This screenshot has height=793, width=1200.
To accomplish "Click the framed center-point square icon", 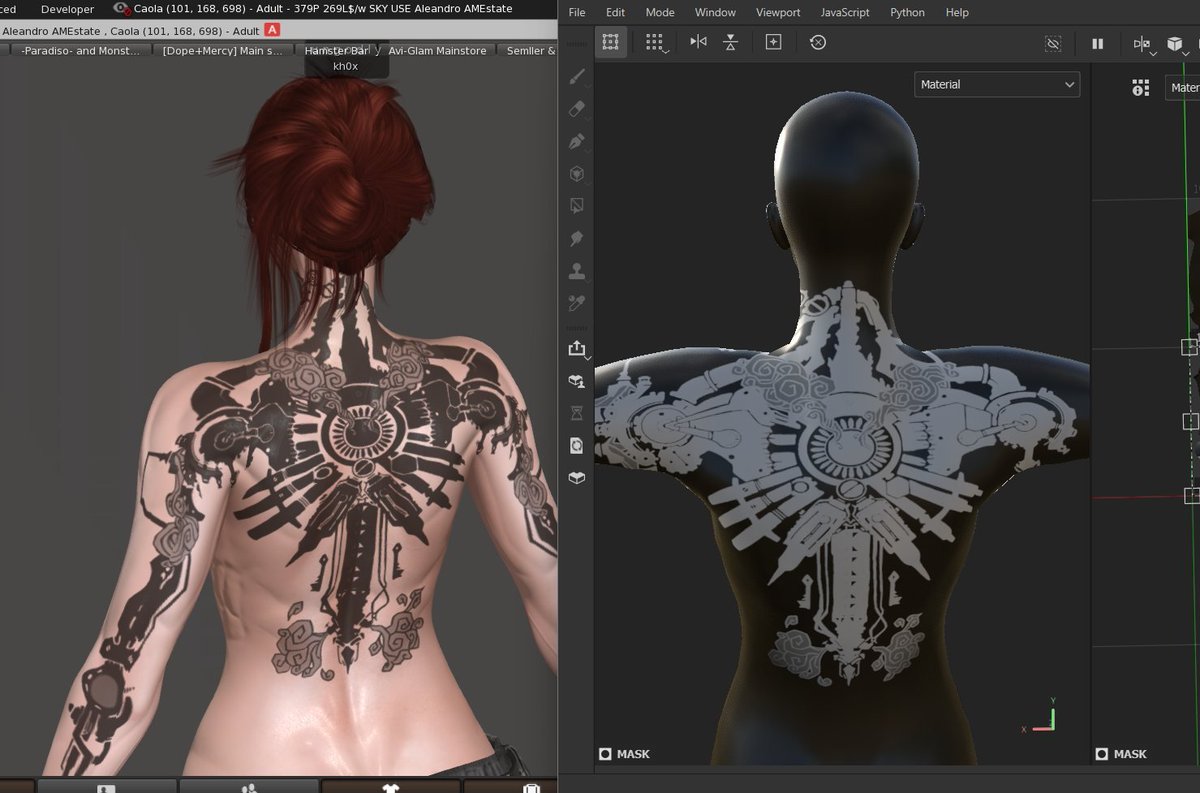I will coord(773,42).
